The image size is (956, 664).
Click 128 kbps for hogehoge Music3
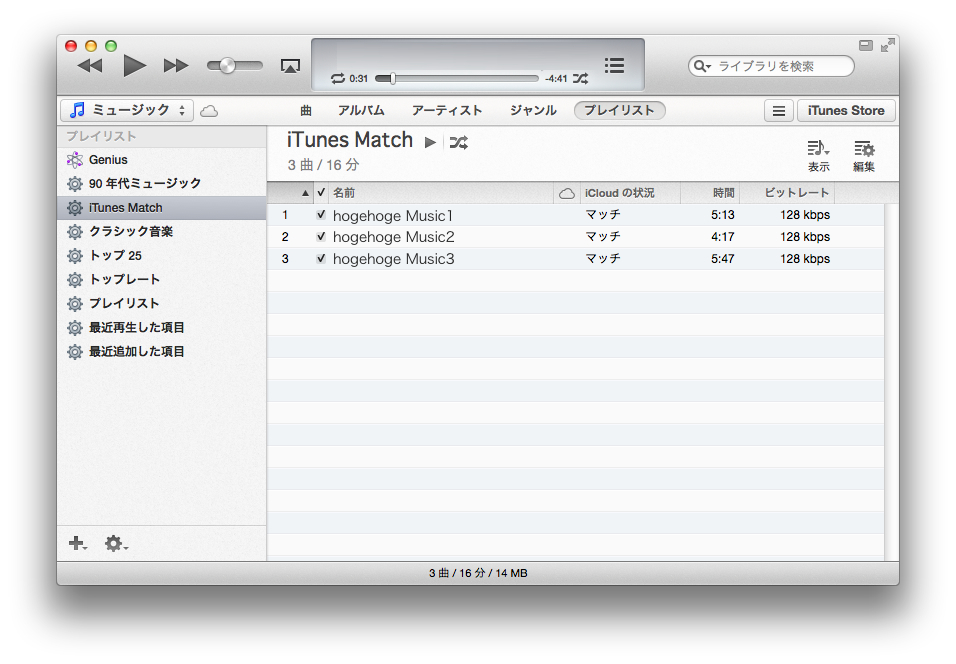coord(805,259)
